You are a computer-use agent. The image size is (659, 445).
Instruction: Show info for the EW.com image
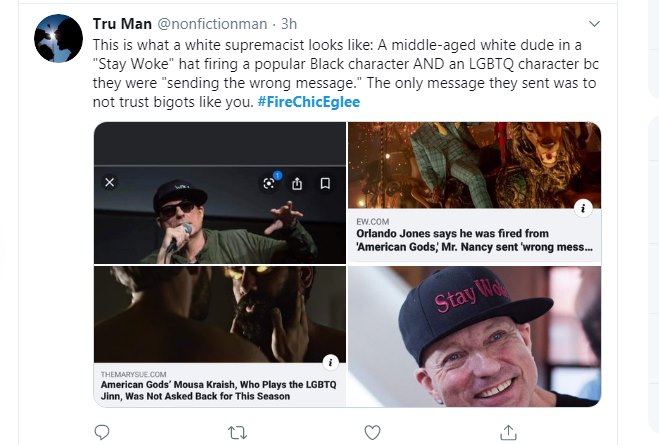pyautogui.click(x=583, y=209)
